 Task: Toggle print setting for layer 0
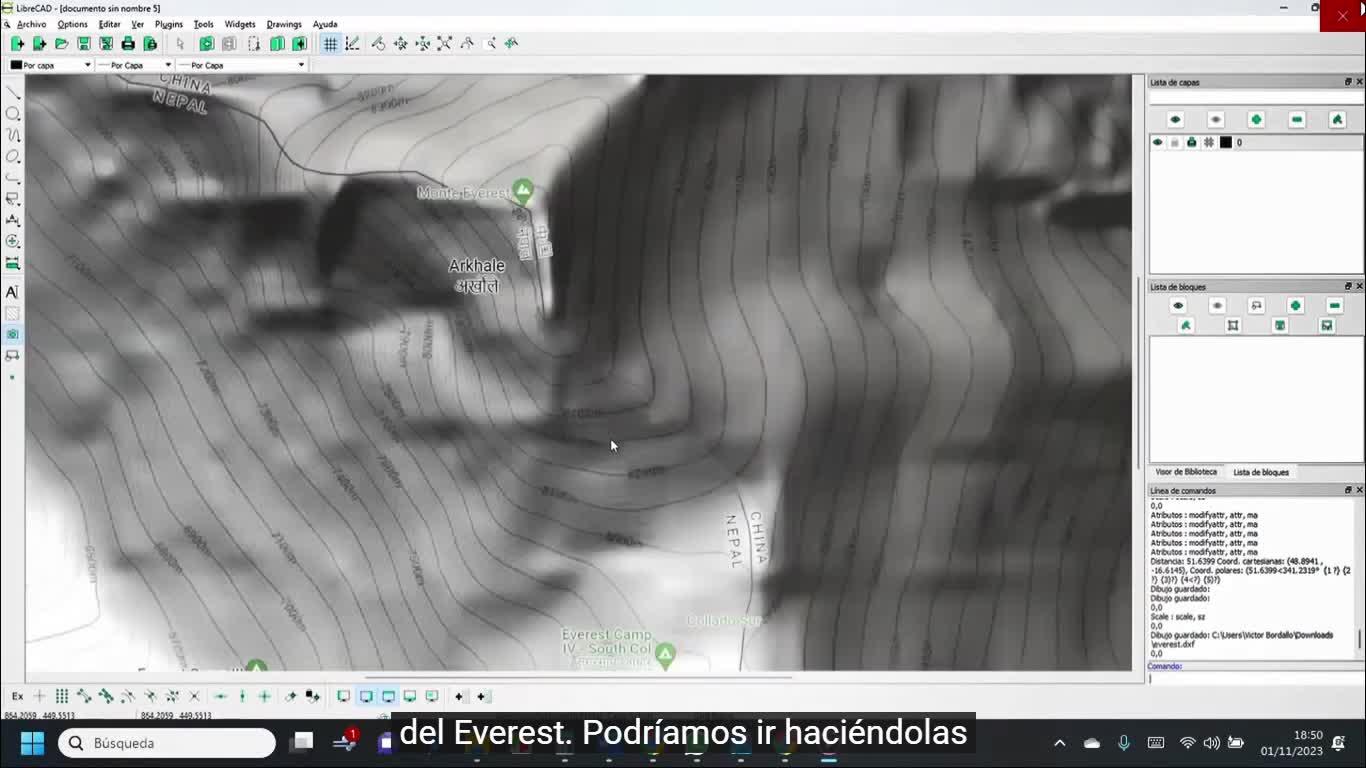click(1192, 143)
